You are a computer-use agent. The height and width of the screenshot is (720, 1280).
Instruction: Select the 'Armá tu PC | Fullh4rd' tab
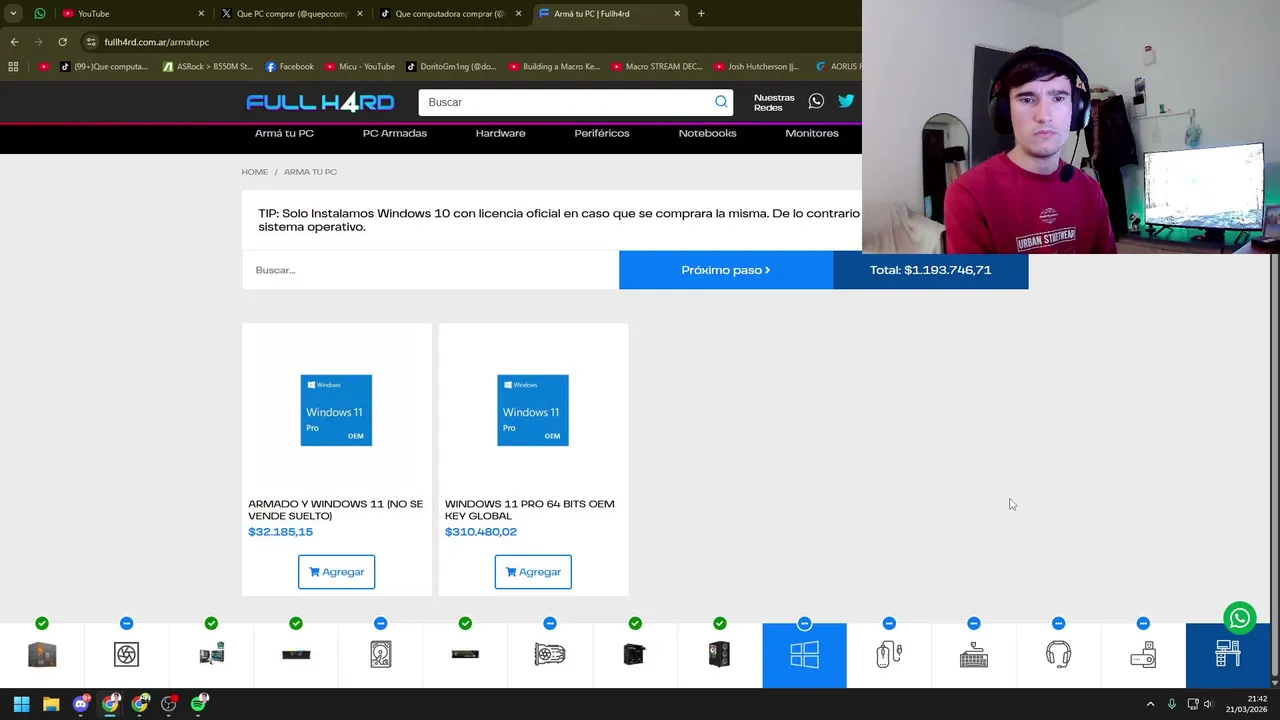click(x=610, y=14)
